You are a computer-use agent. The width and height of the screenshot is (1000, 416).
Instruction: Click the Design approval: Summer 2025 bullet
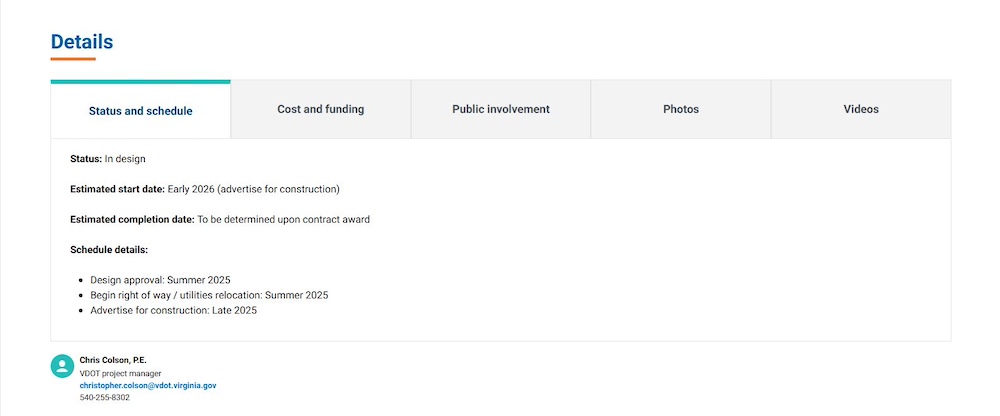pyautogui.click(x=160, y=280)
